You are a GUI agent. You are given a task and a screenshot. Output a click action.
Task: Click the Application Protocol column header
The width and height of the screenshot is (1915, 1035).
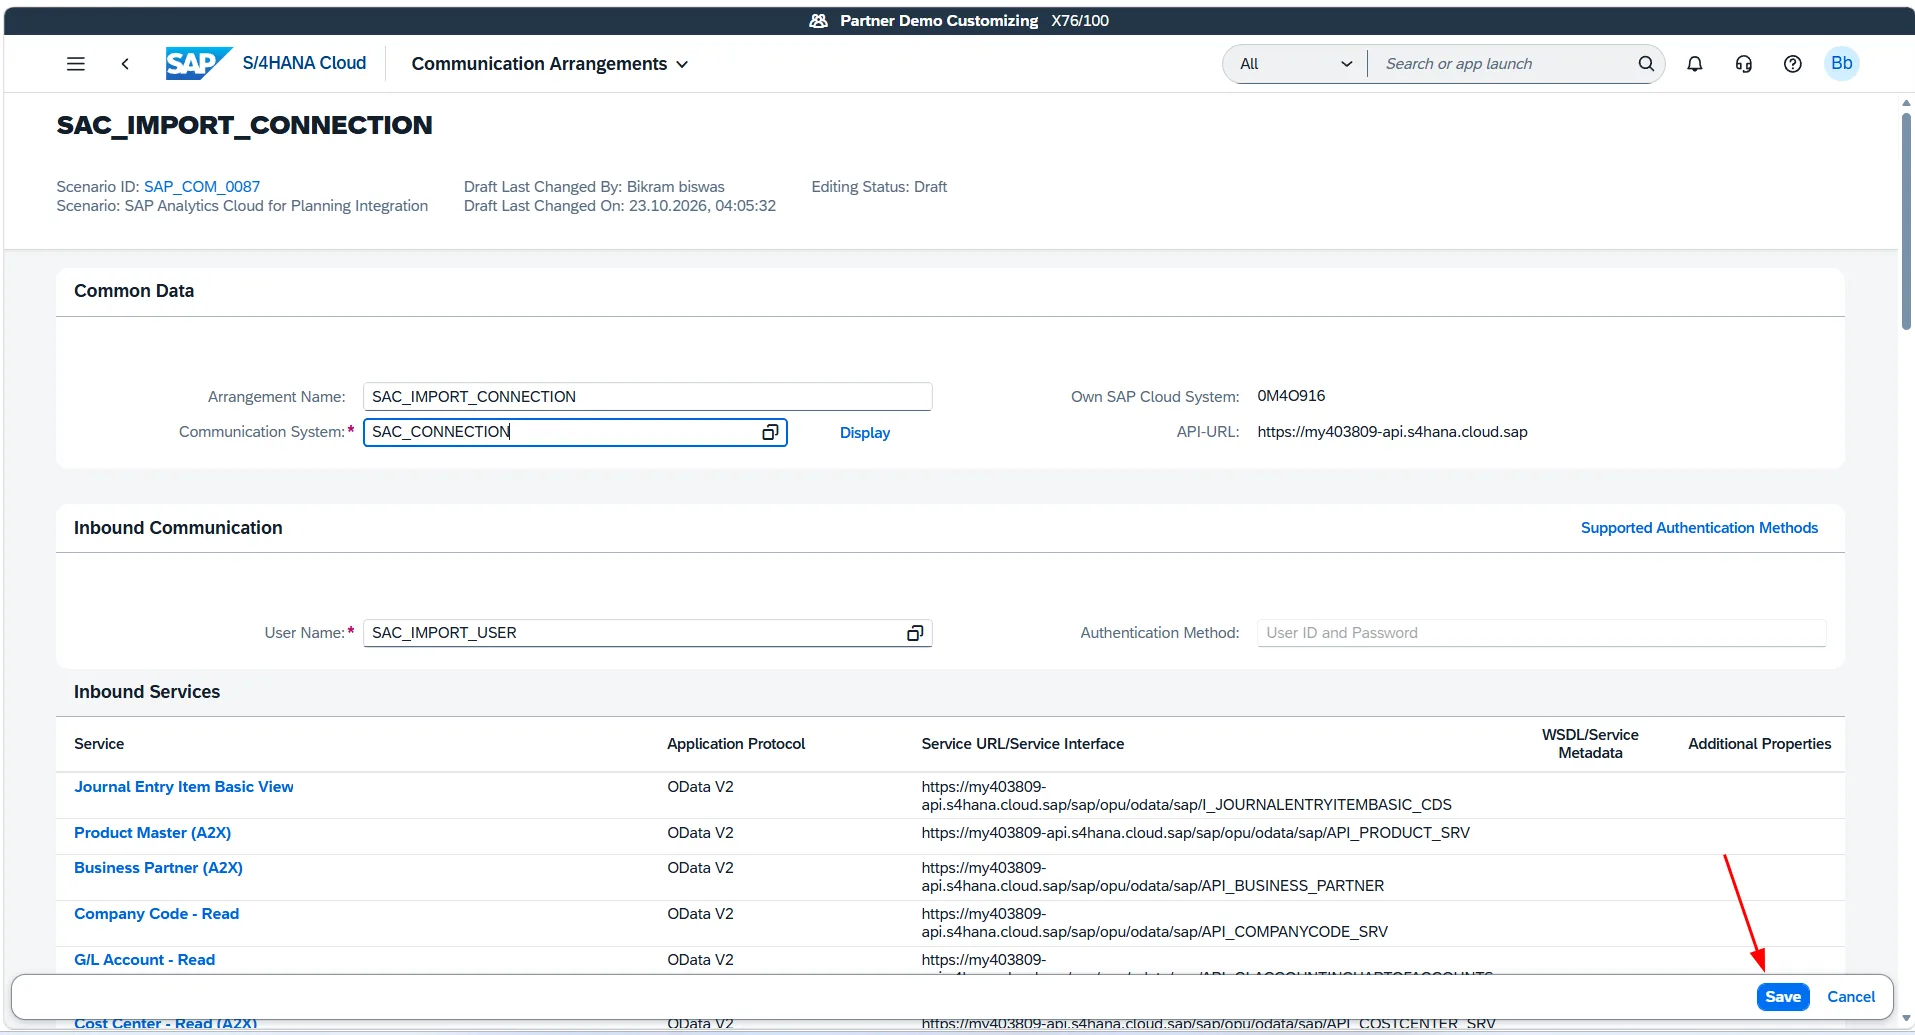(x=736, y=744)
